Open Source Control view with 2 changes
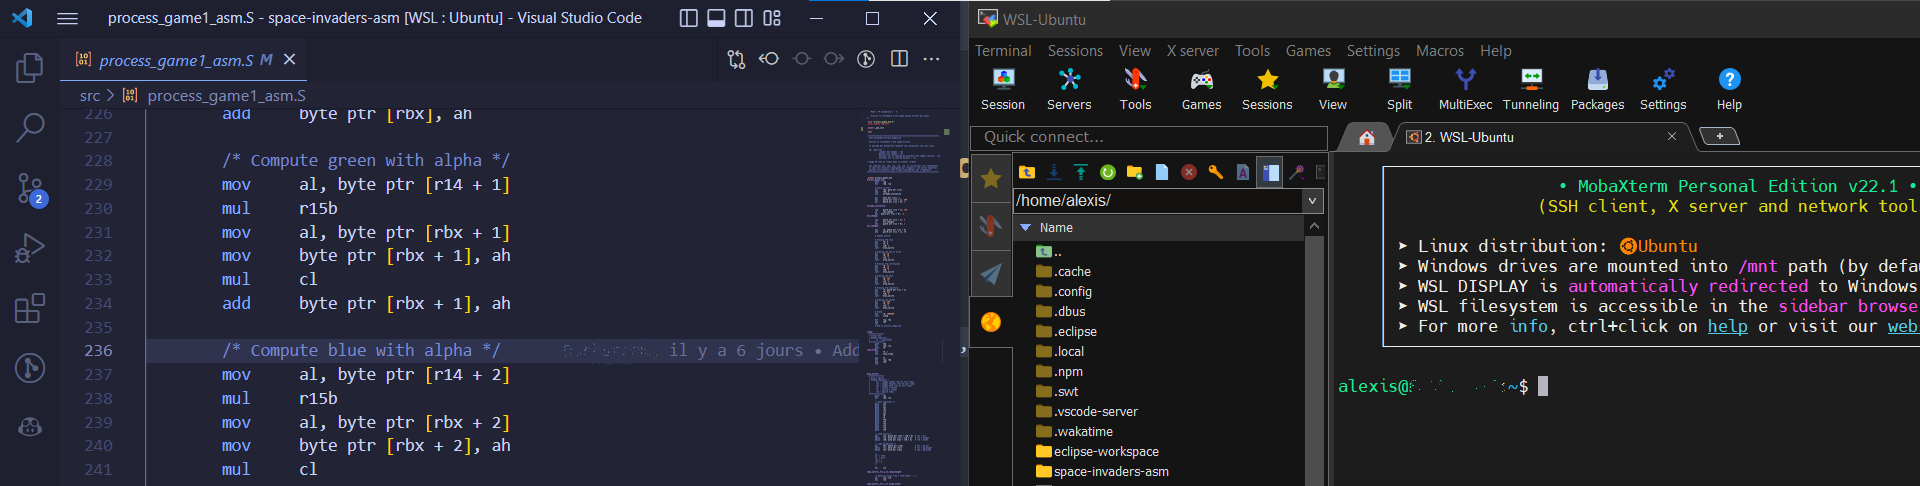The image size is (1920, 486). click(x=30, y=188)
